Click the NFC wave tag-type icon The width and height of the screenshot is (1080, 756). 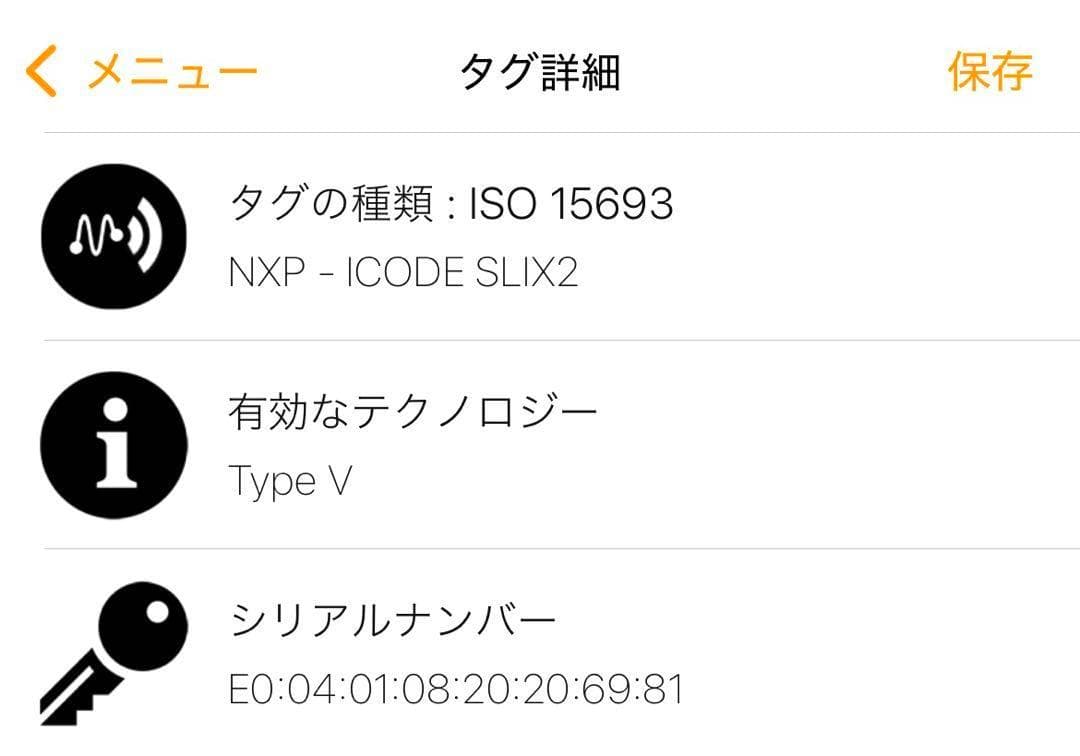pos(114,236)
